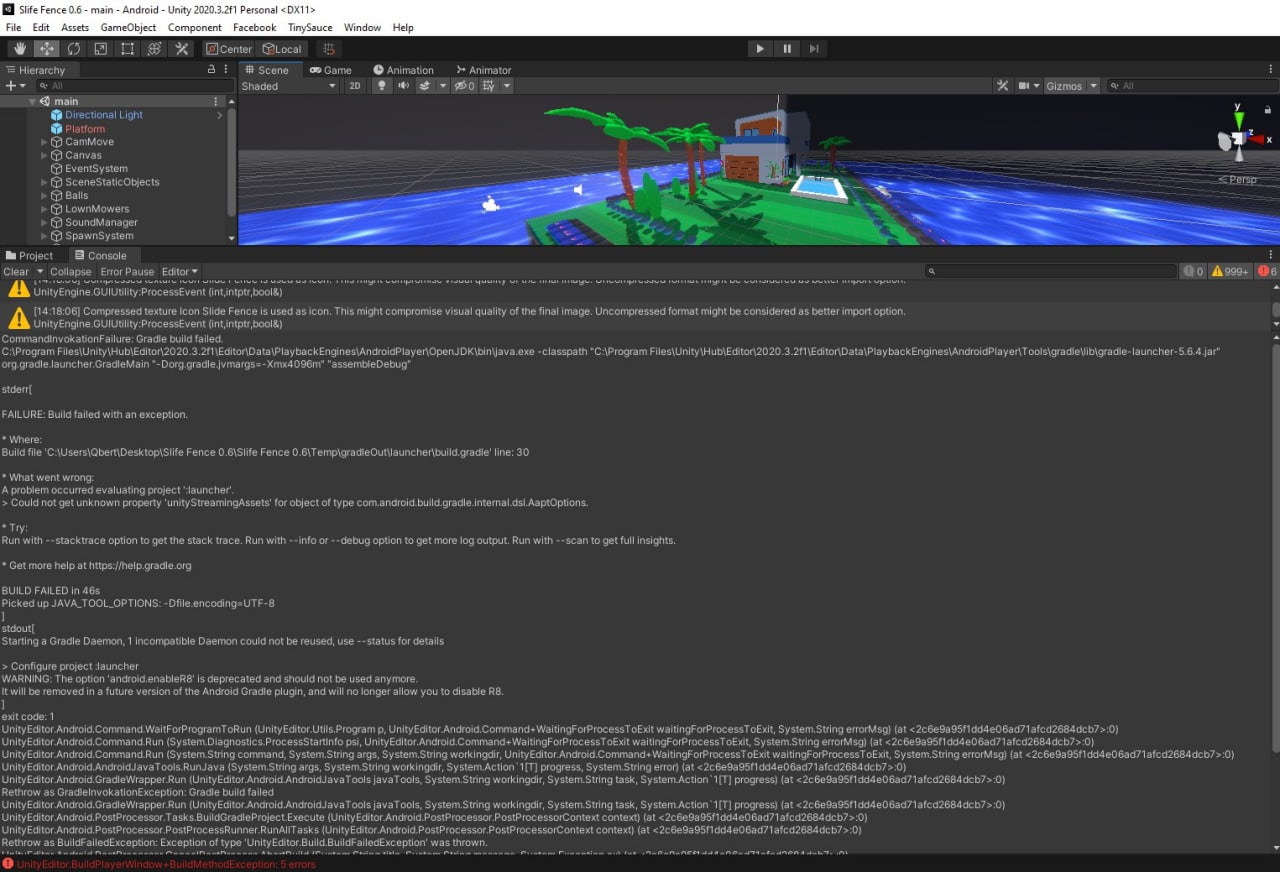
Task: Start Play mode
Action: pos(760,49)
